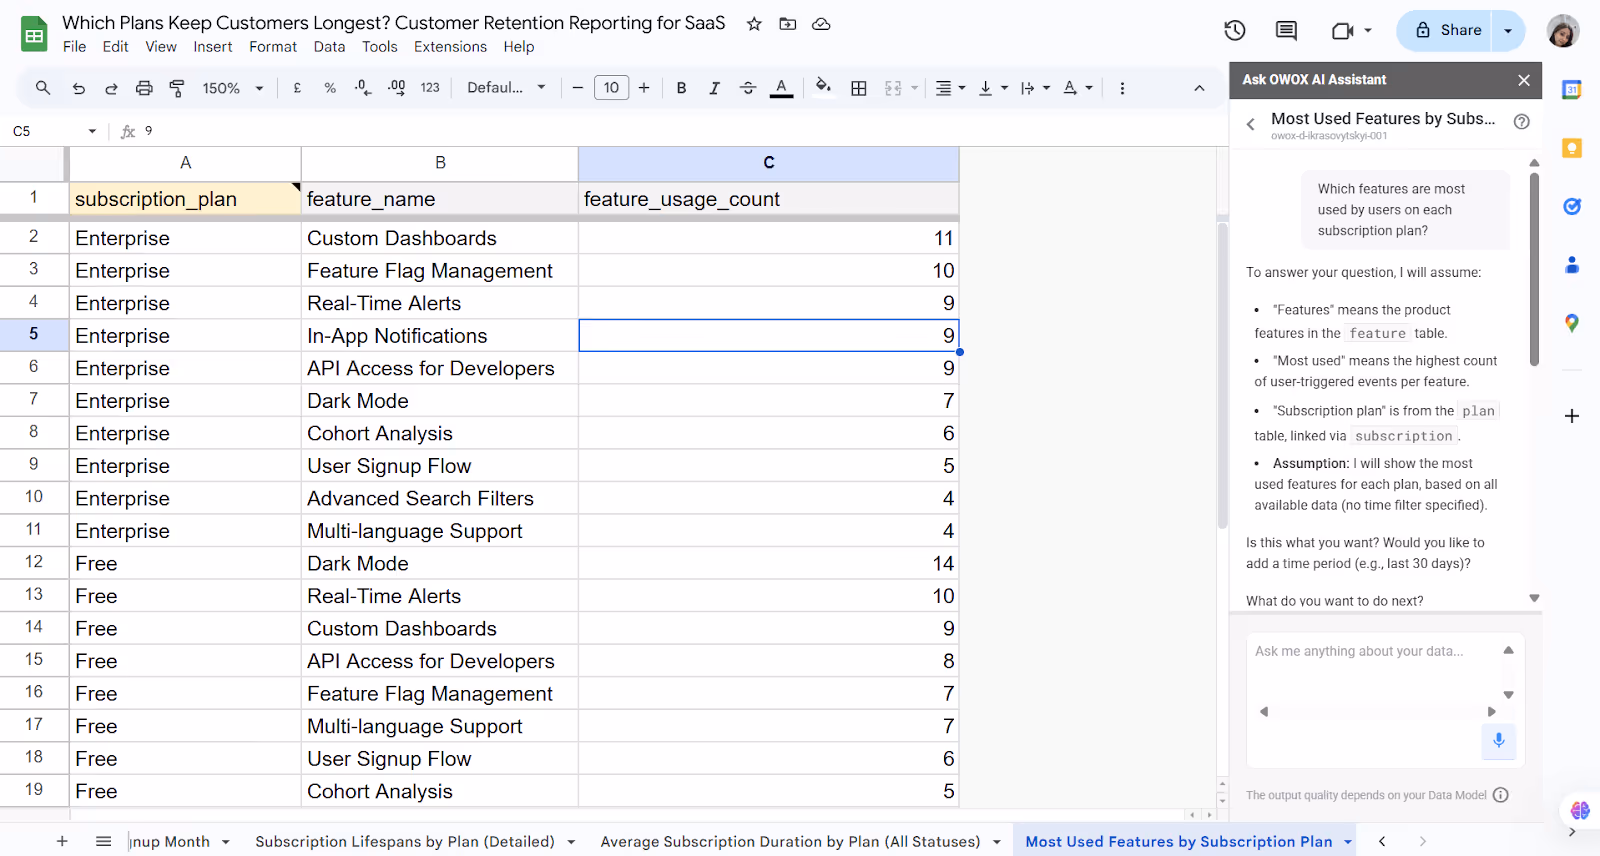The image size is (1600, 856).
Task: Toggle italic formatting
Action: [714, 88]
